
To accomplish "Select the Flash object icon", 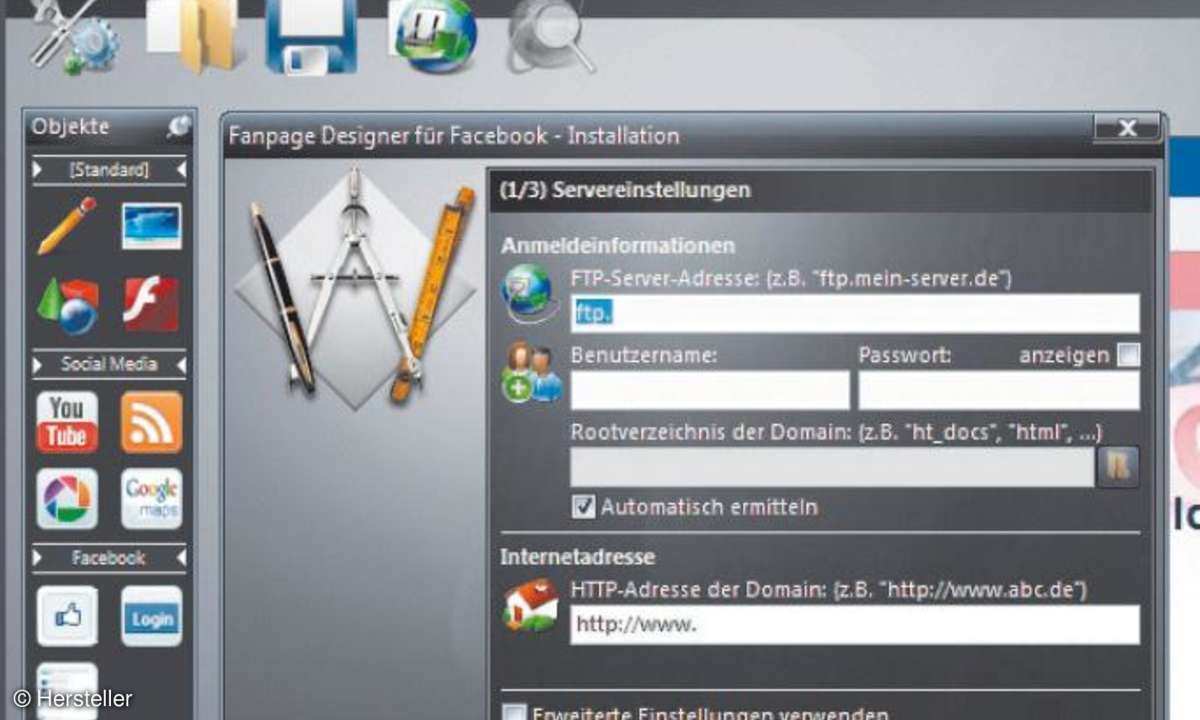I will point(151,304).
